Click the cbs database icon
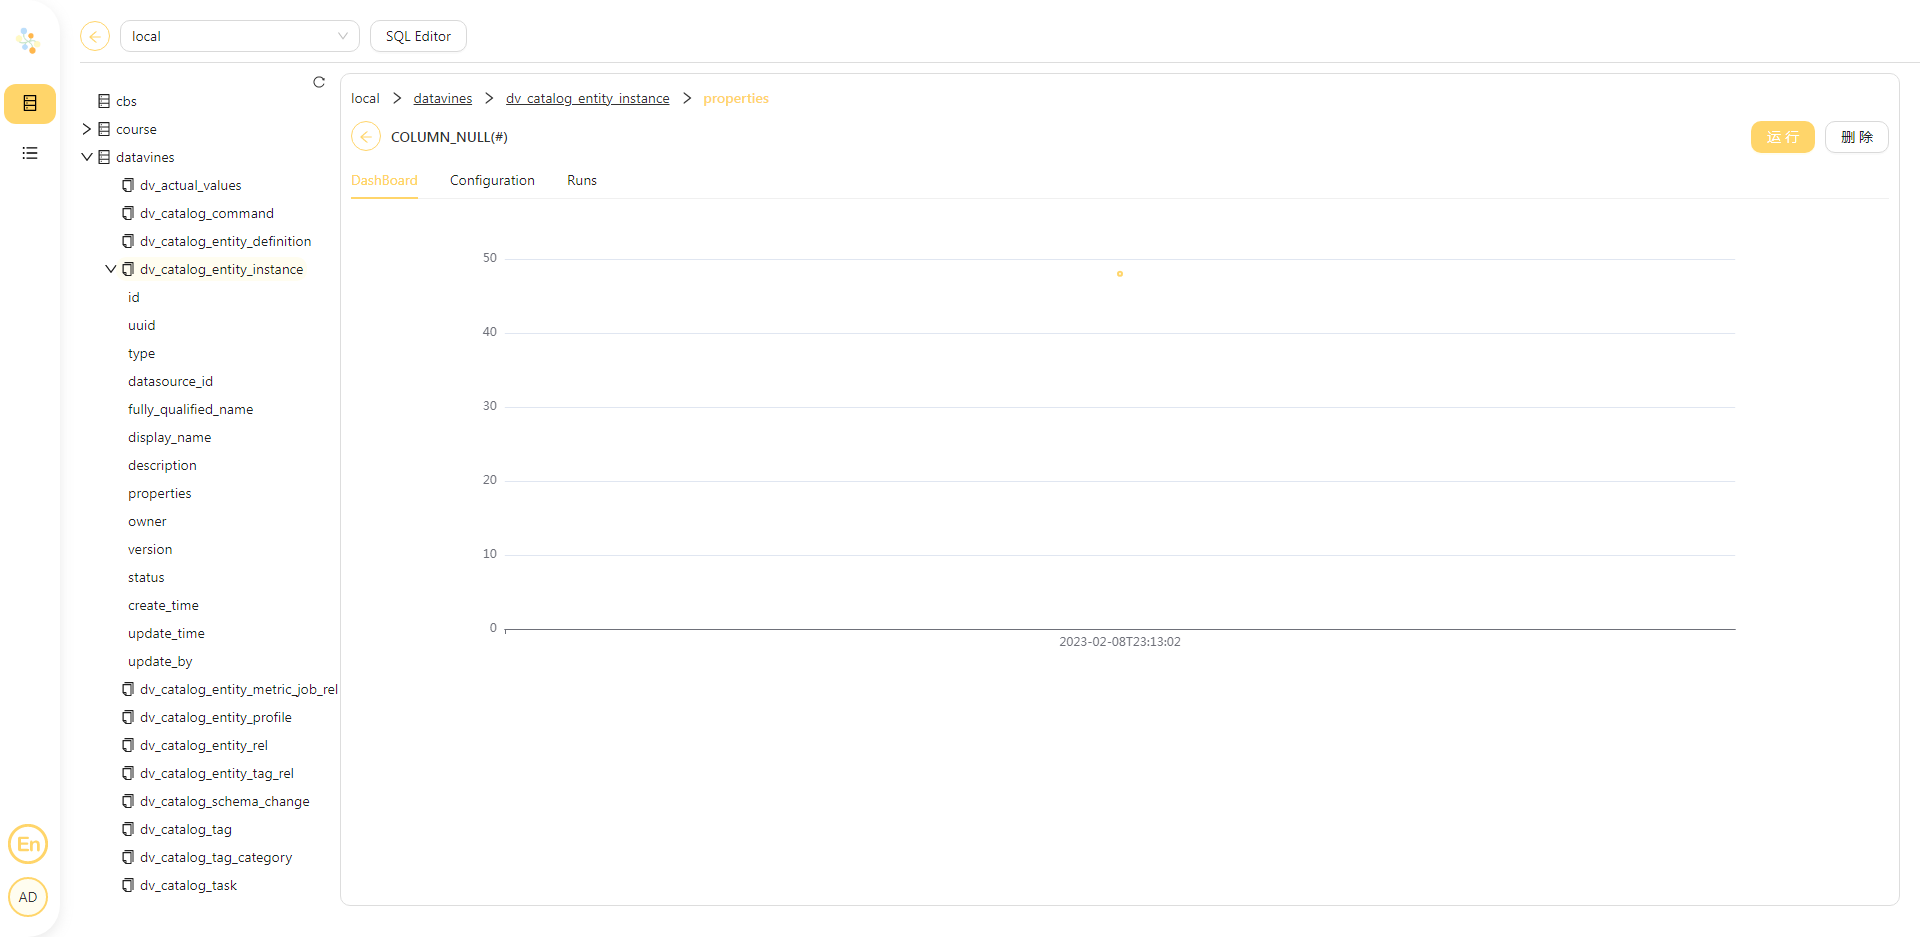Image resolution: width=1920 pixels, height=937 pixels. 104,101
